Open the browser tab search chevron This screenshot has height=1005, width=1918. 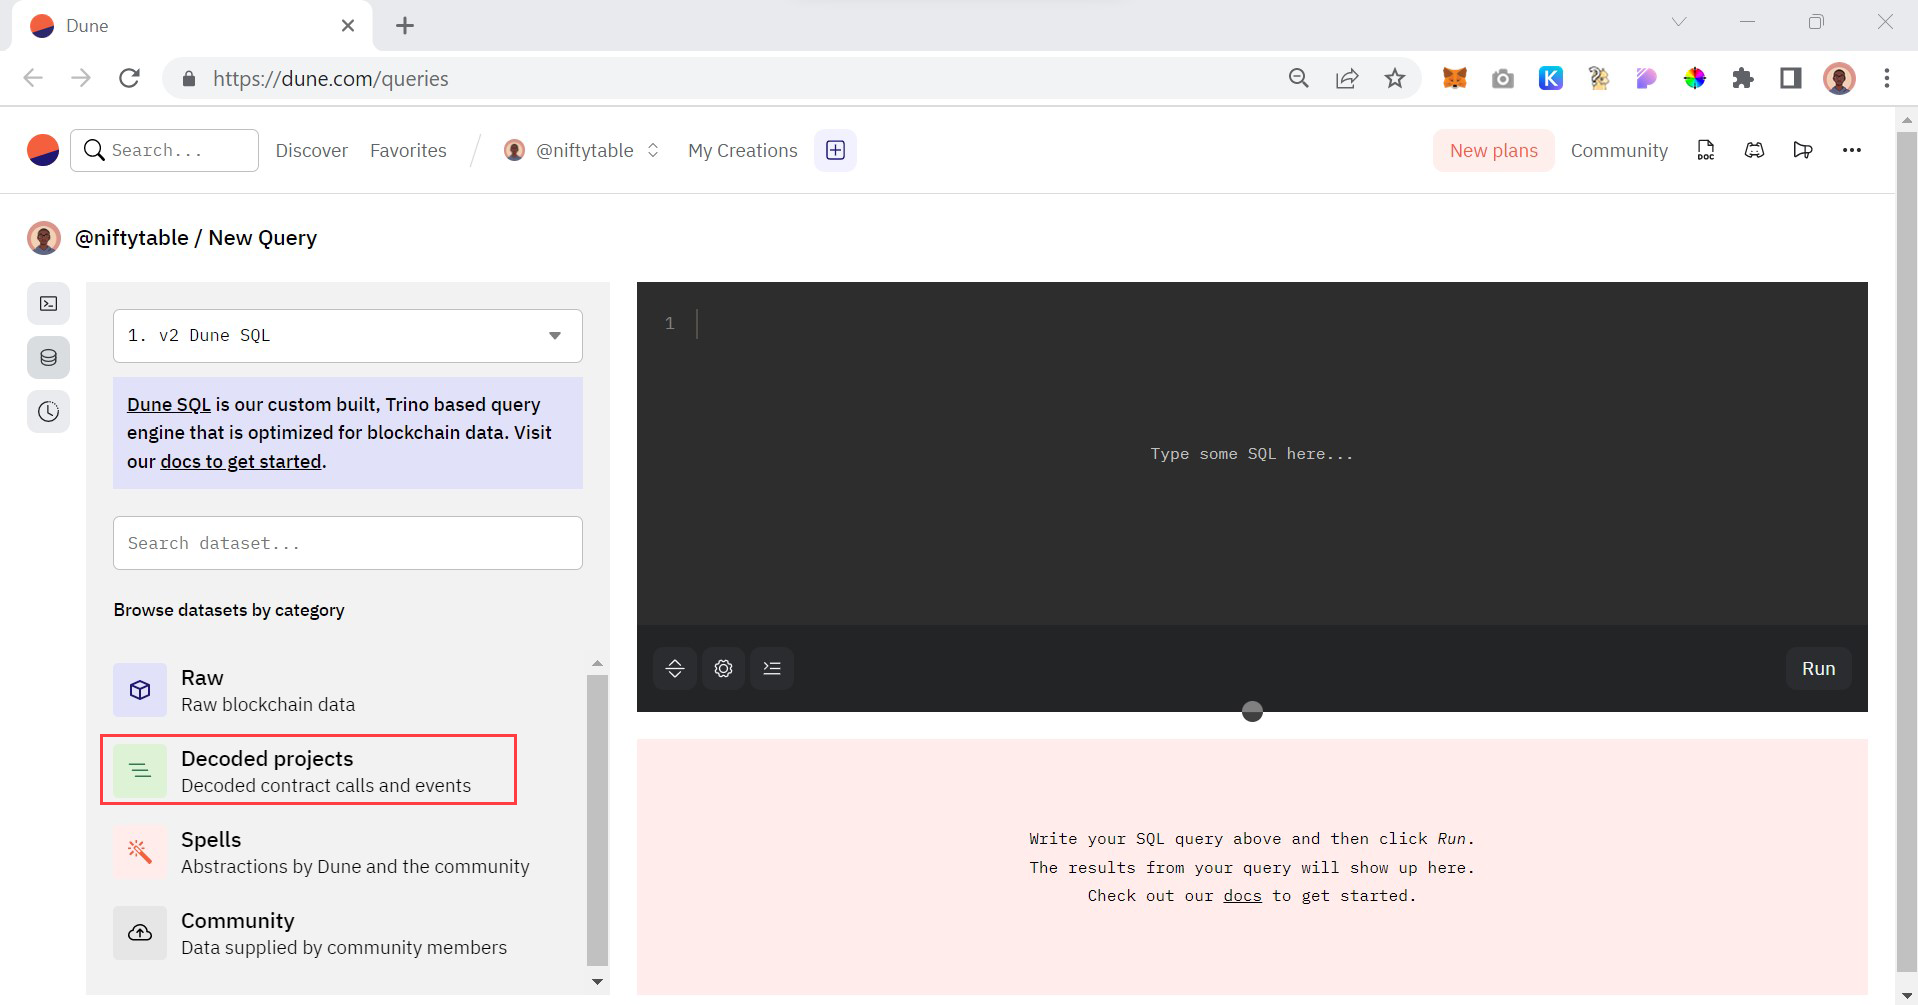(1679, 22)
